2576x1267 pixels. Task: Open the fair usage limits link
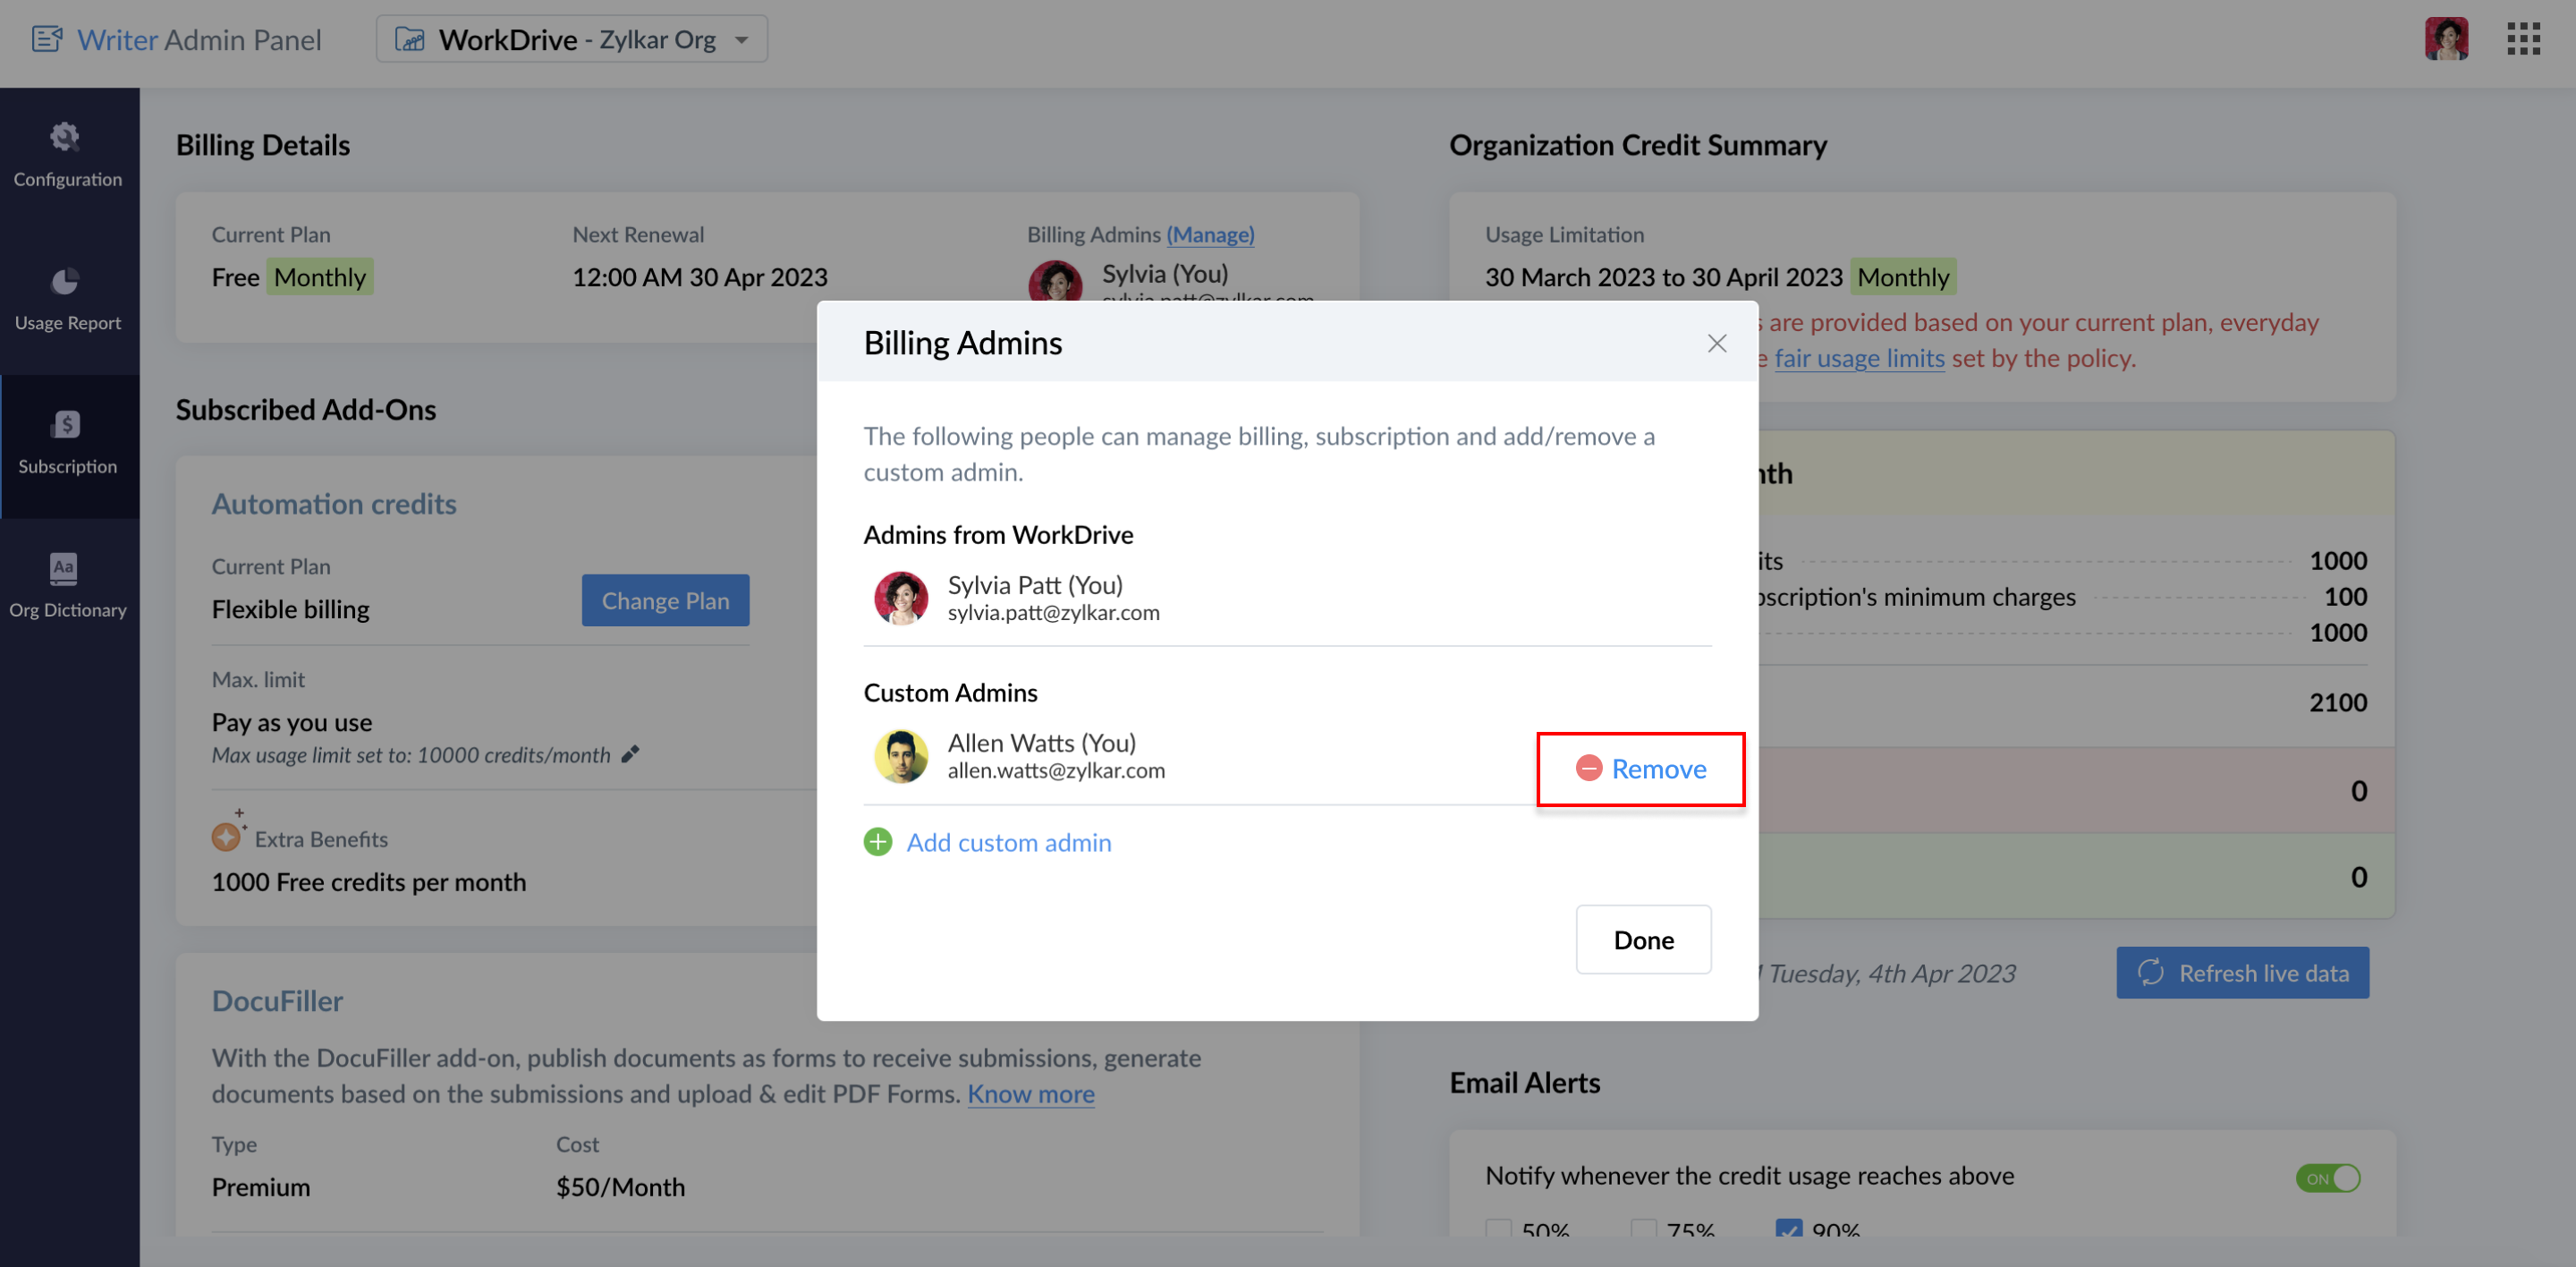click(x=1859, y=358)
